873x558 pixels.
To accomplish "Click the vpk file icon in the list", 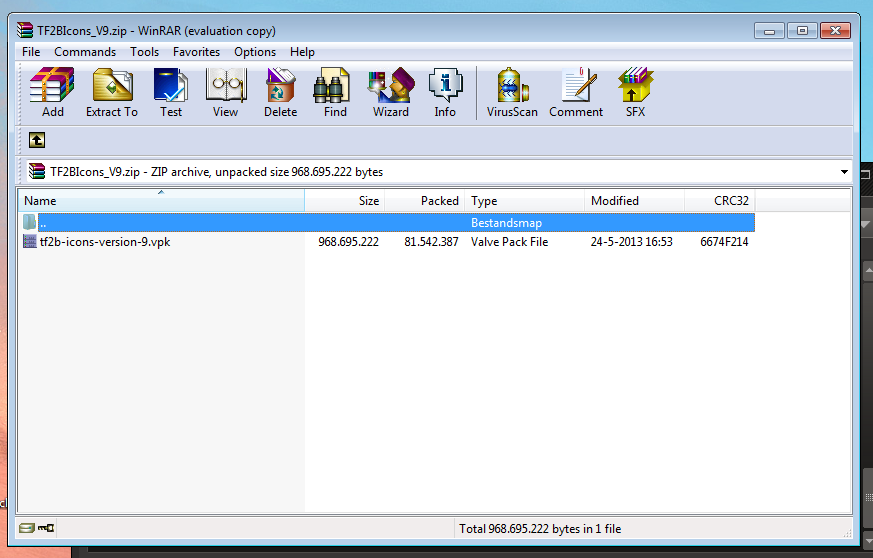I will tap(30, 241).
